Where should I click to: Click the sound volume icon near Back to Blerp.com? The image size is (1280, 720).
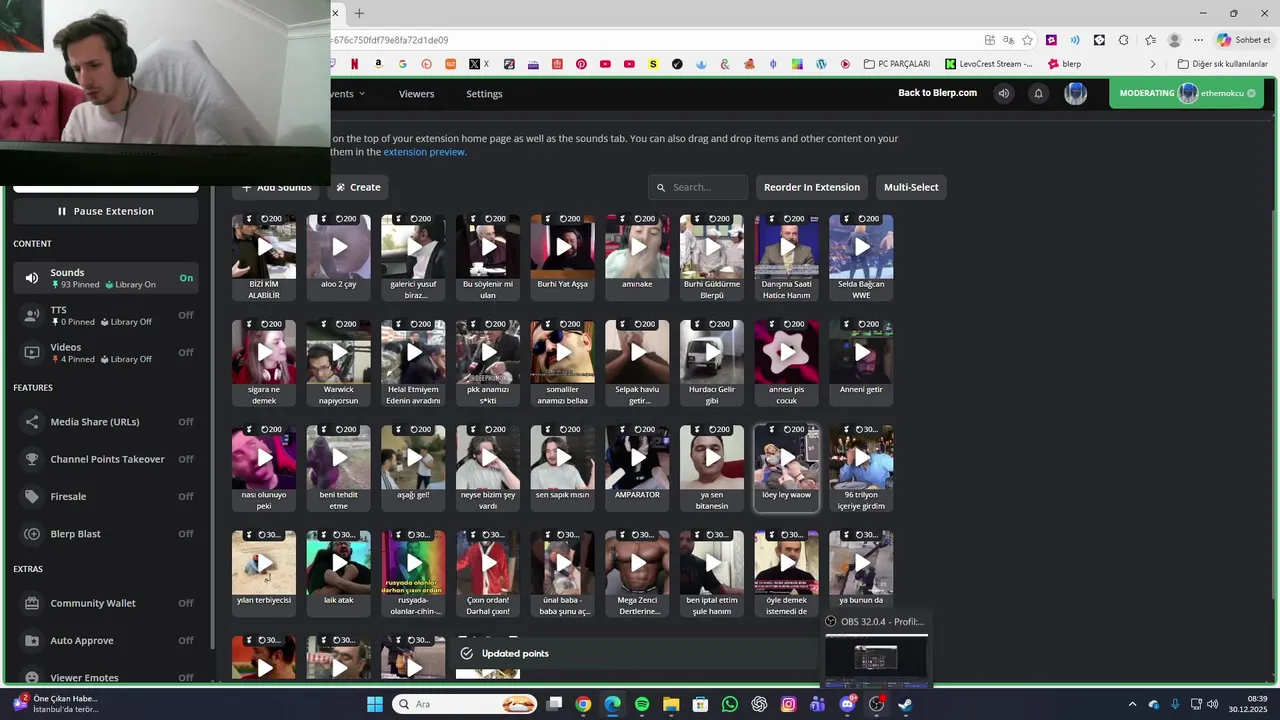click(x=1003, y=93)
